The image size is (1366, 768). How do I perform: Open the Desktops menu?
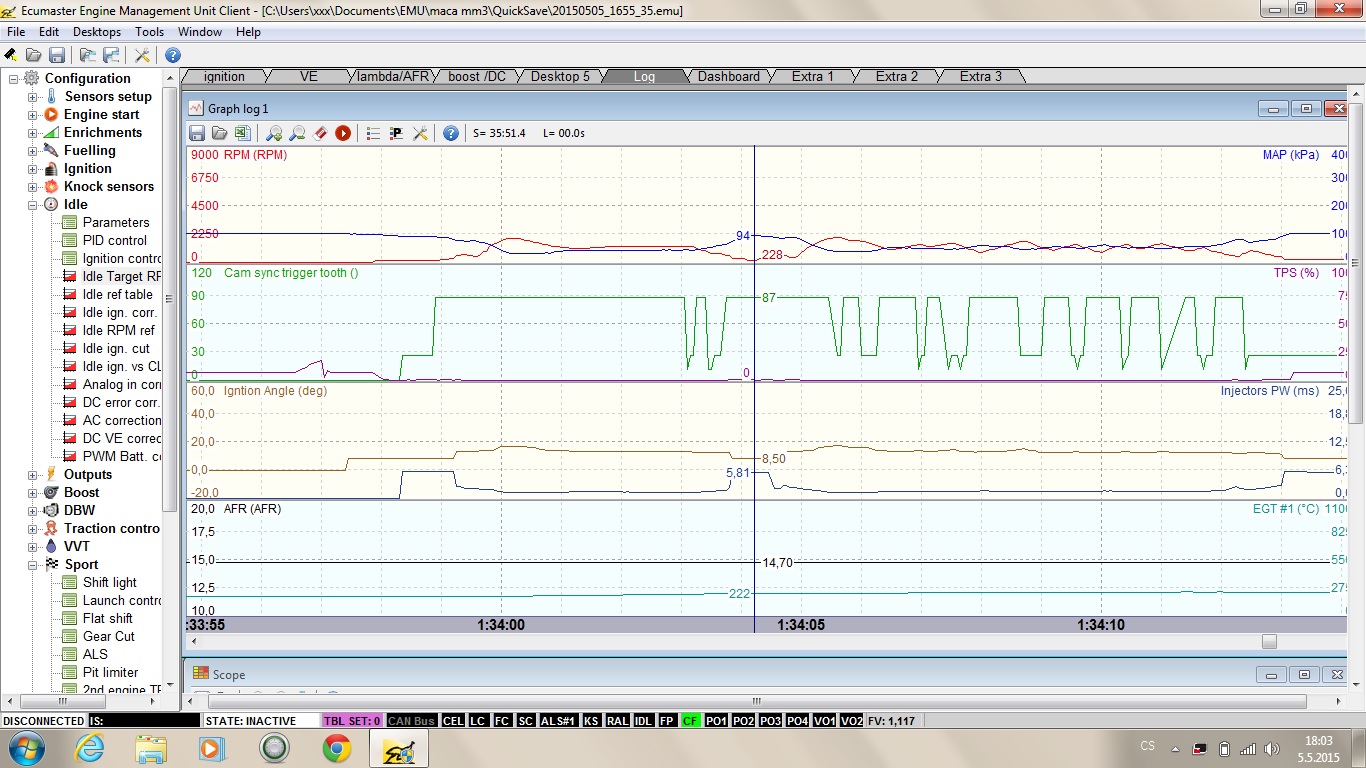[x=96, y=32]
